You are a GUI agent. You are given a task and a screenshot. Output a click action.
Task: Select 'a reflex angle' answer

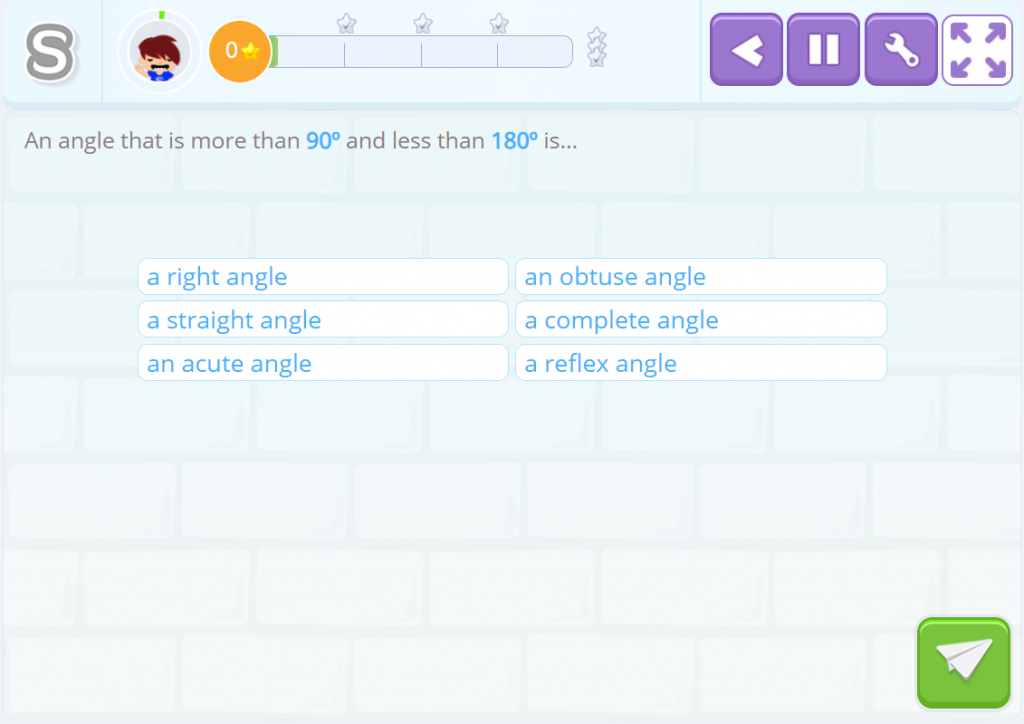click(x=700, y=362)
